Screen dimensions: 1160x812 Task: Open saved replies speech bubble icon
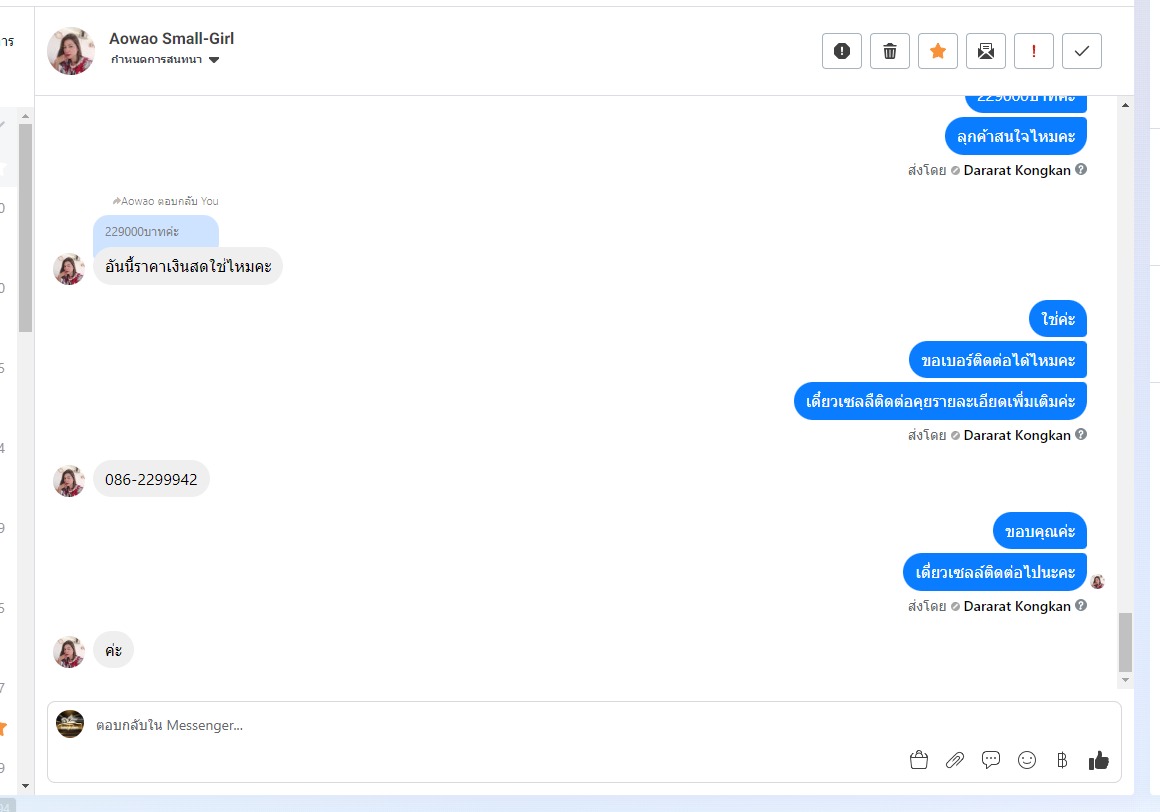coord(991,760)
